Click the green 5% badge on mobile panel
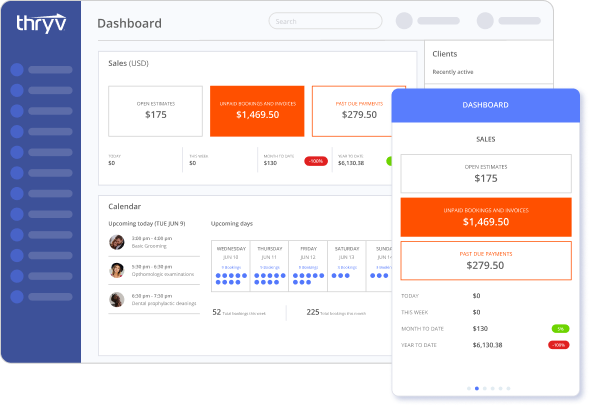The width and height of the screenshot is (589, 407). [560, 329]
